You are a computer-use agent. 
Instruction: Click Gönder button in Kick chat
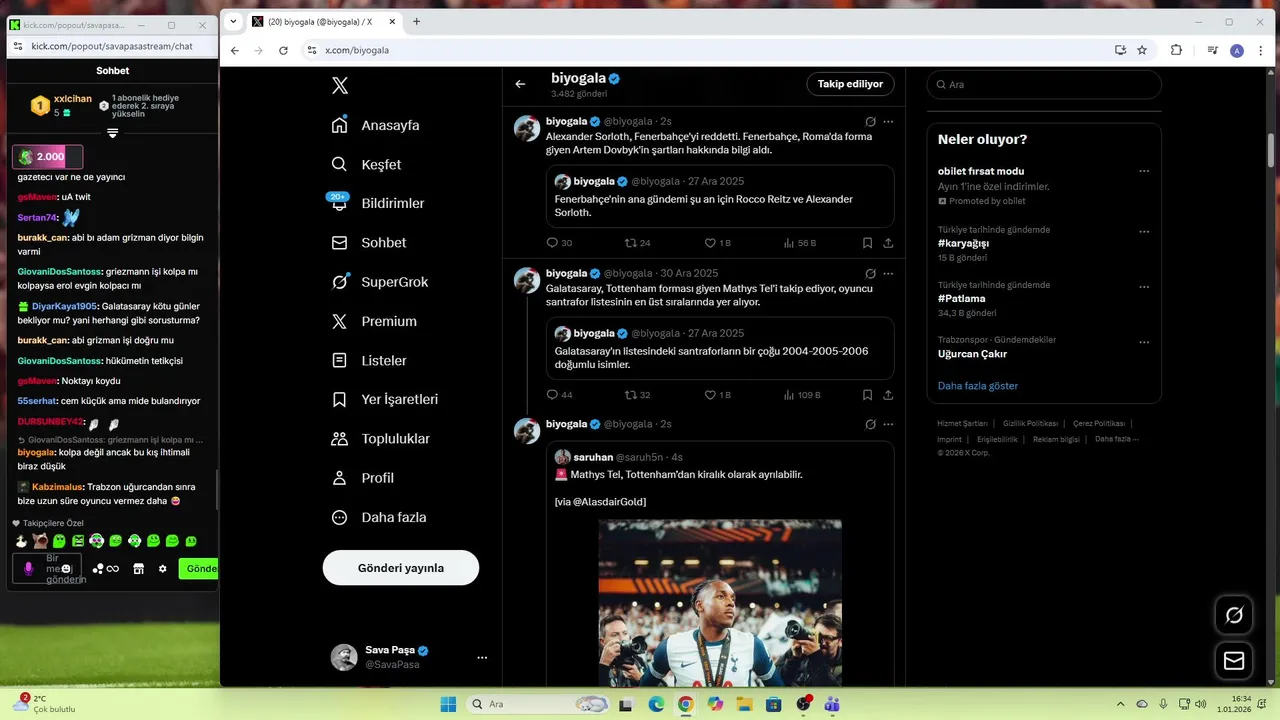tap(199, 568)
